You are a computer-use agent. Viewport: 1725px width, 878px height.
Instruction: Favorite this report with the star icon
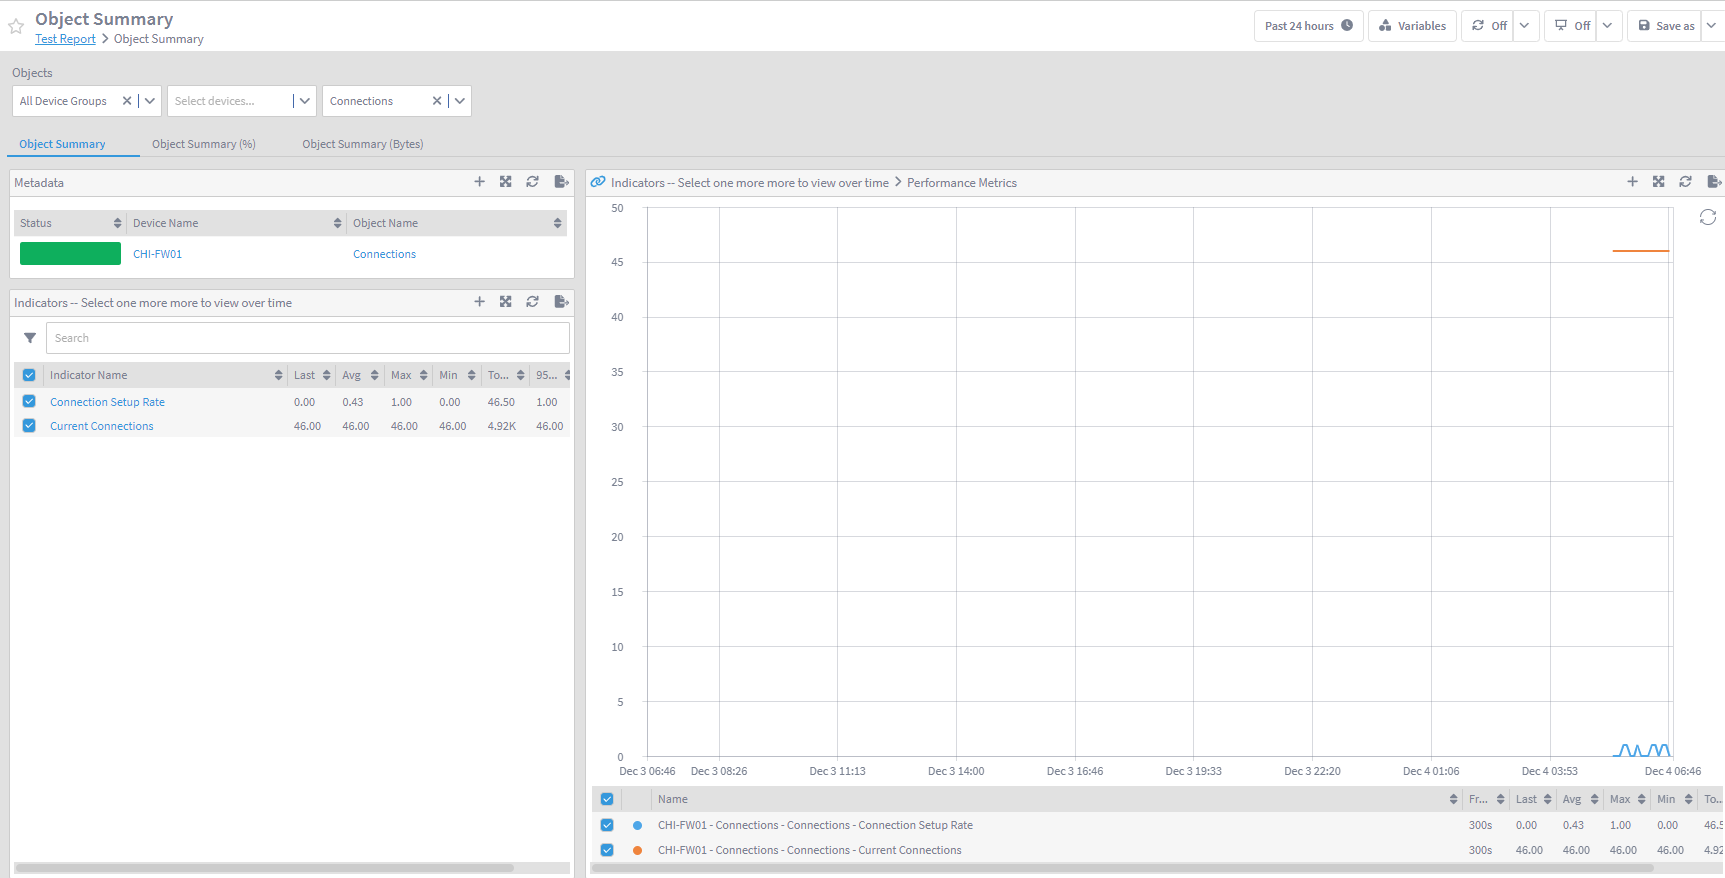[16, 27]
